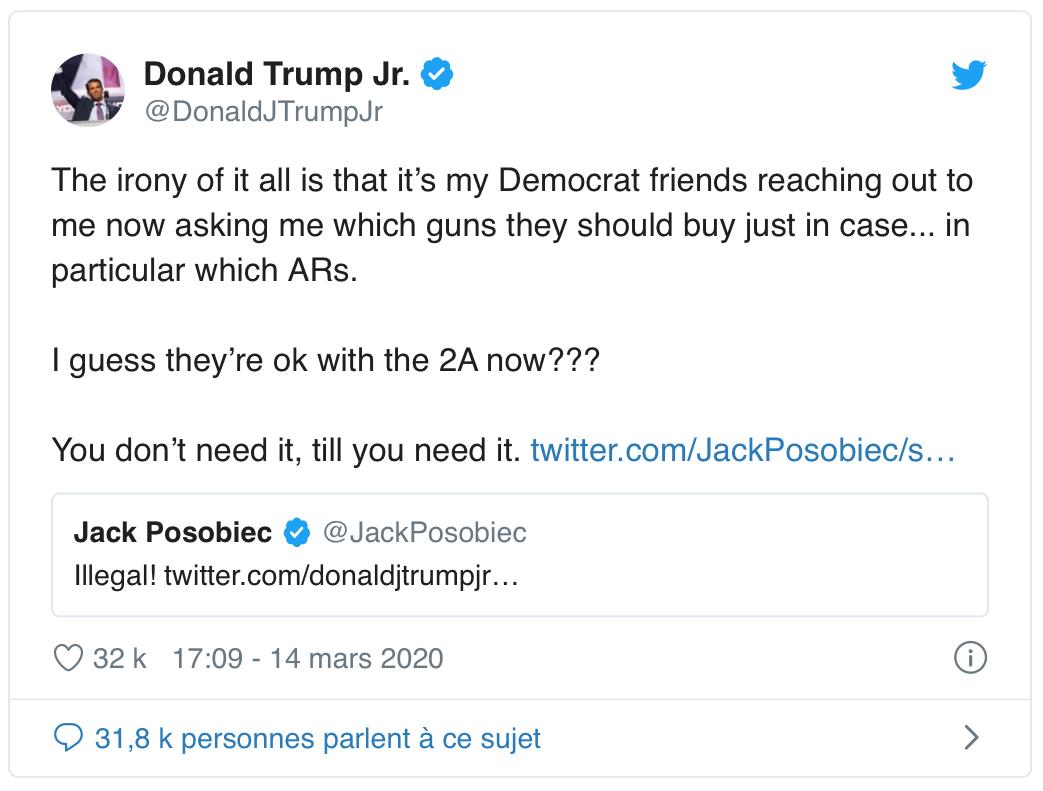Click the Twitter bird logo
This screenshot has height=791, width=1043.
point(968,76)
